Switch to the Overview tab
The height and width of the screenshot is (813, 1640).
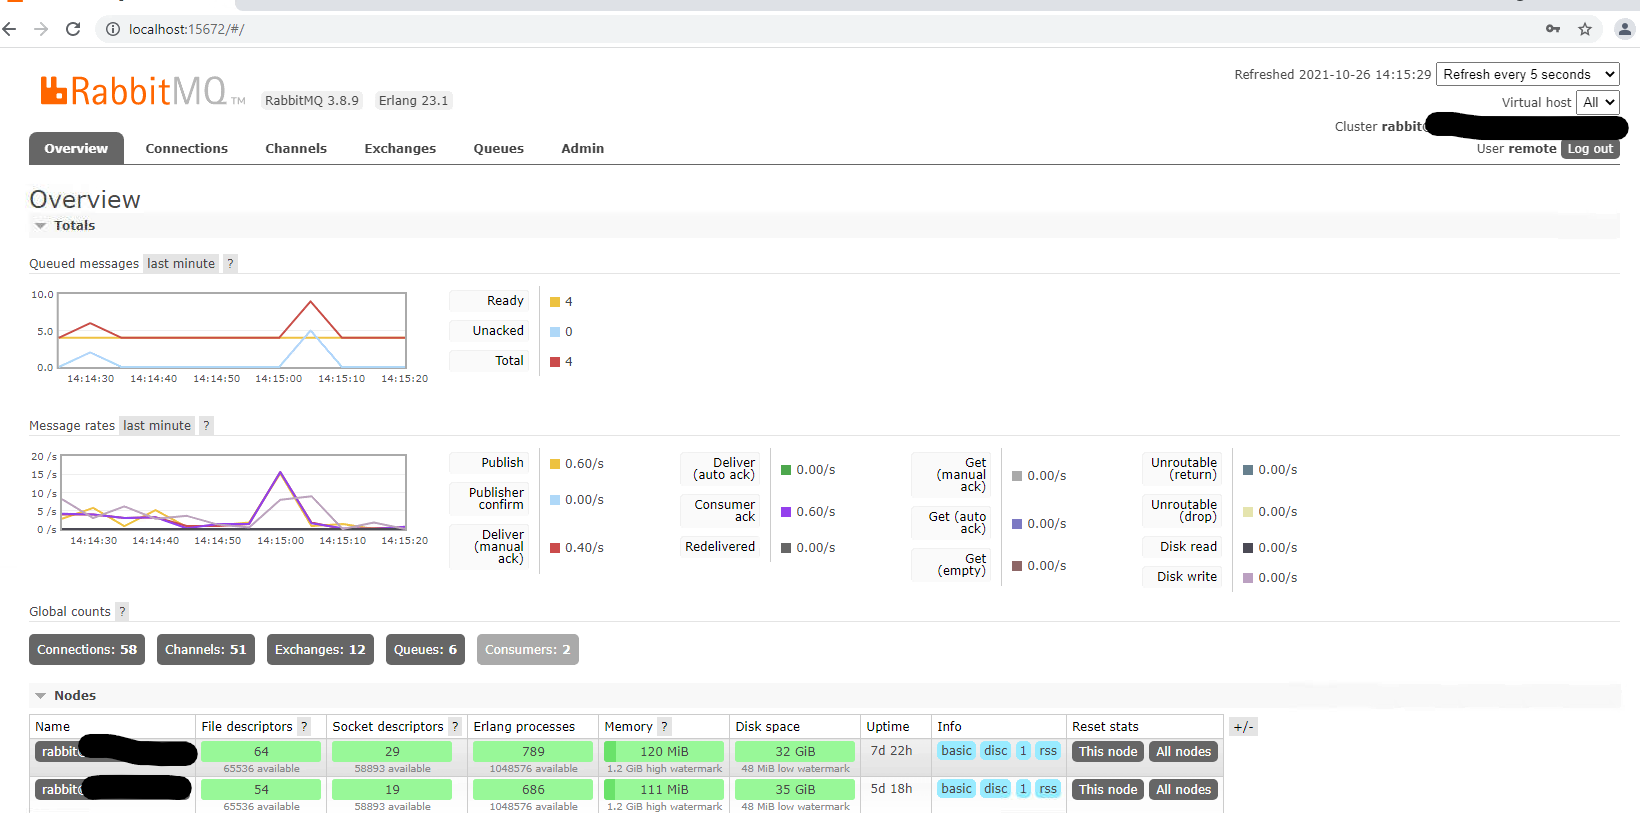(76, 148)
